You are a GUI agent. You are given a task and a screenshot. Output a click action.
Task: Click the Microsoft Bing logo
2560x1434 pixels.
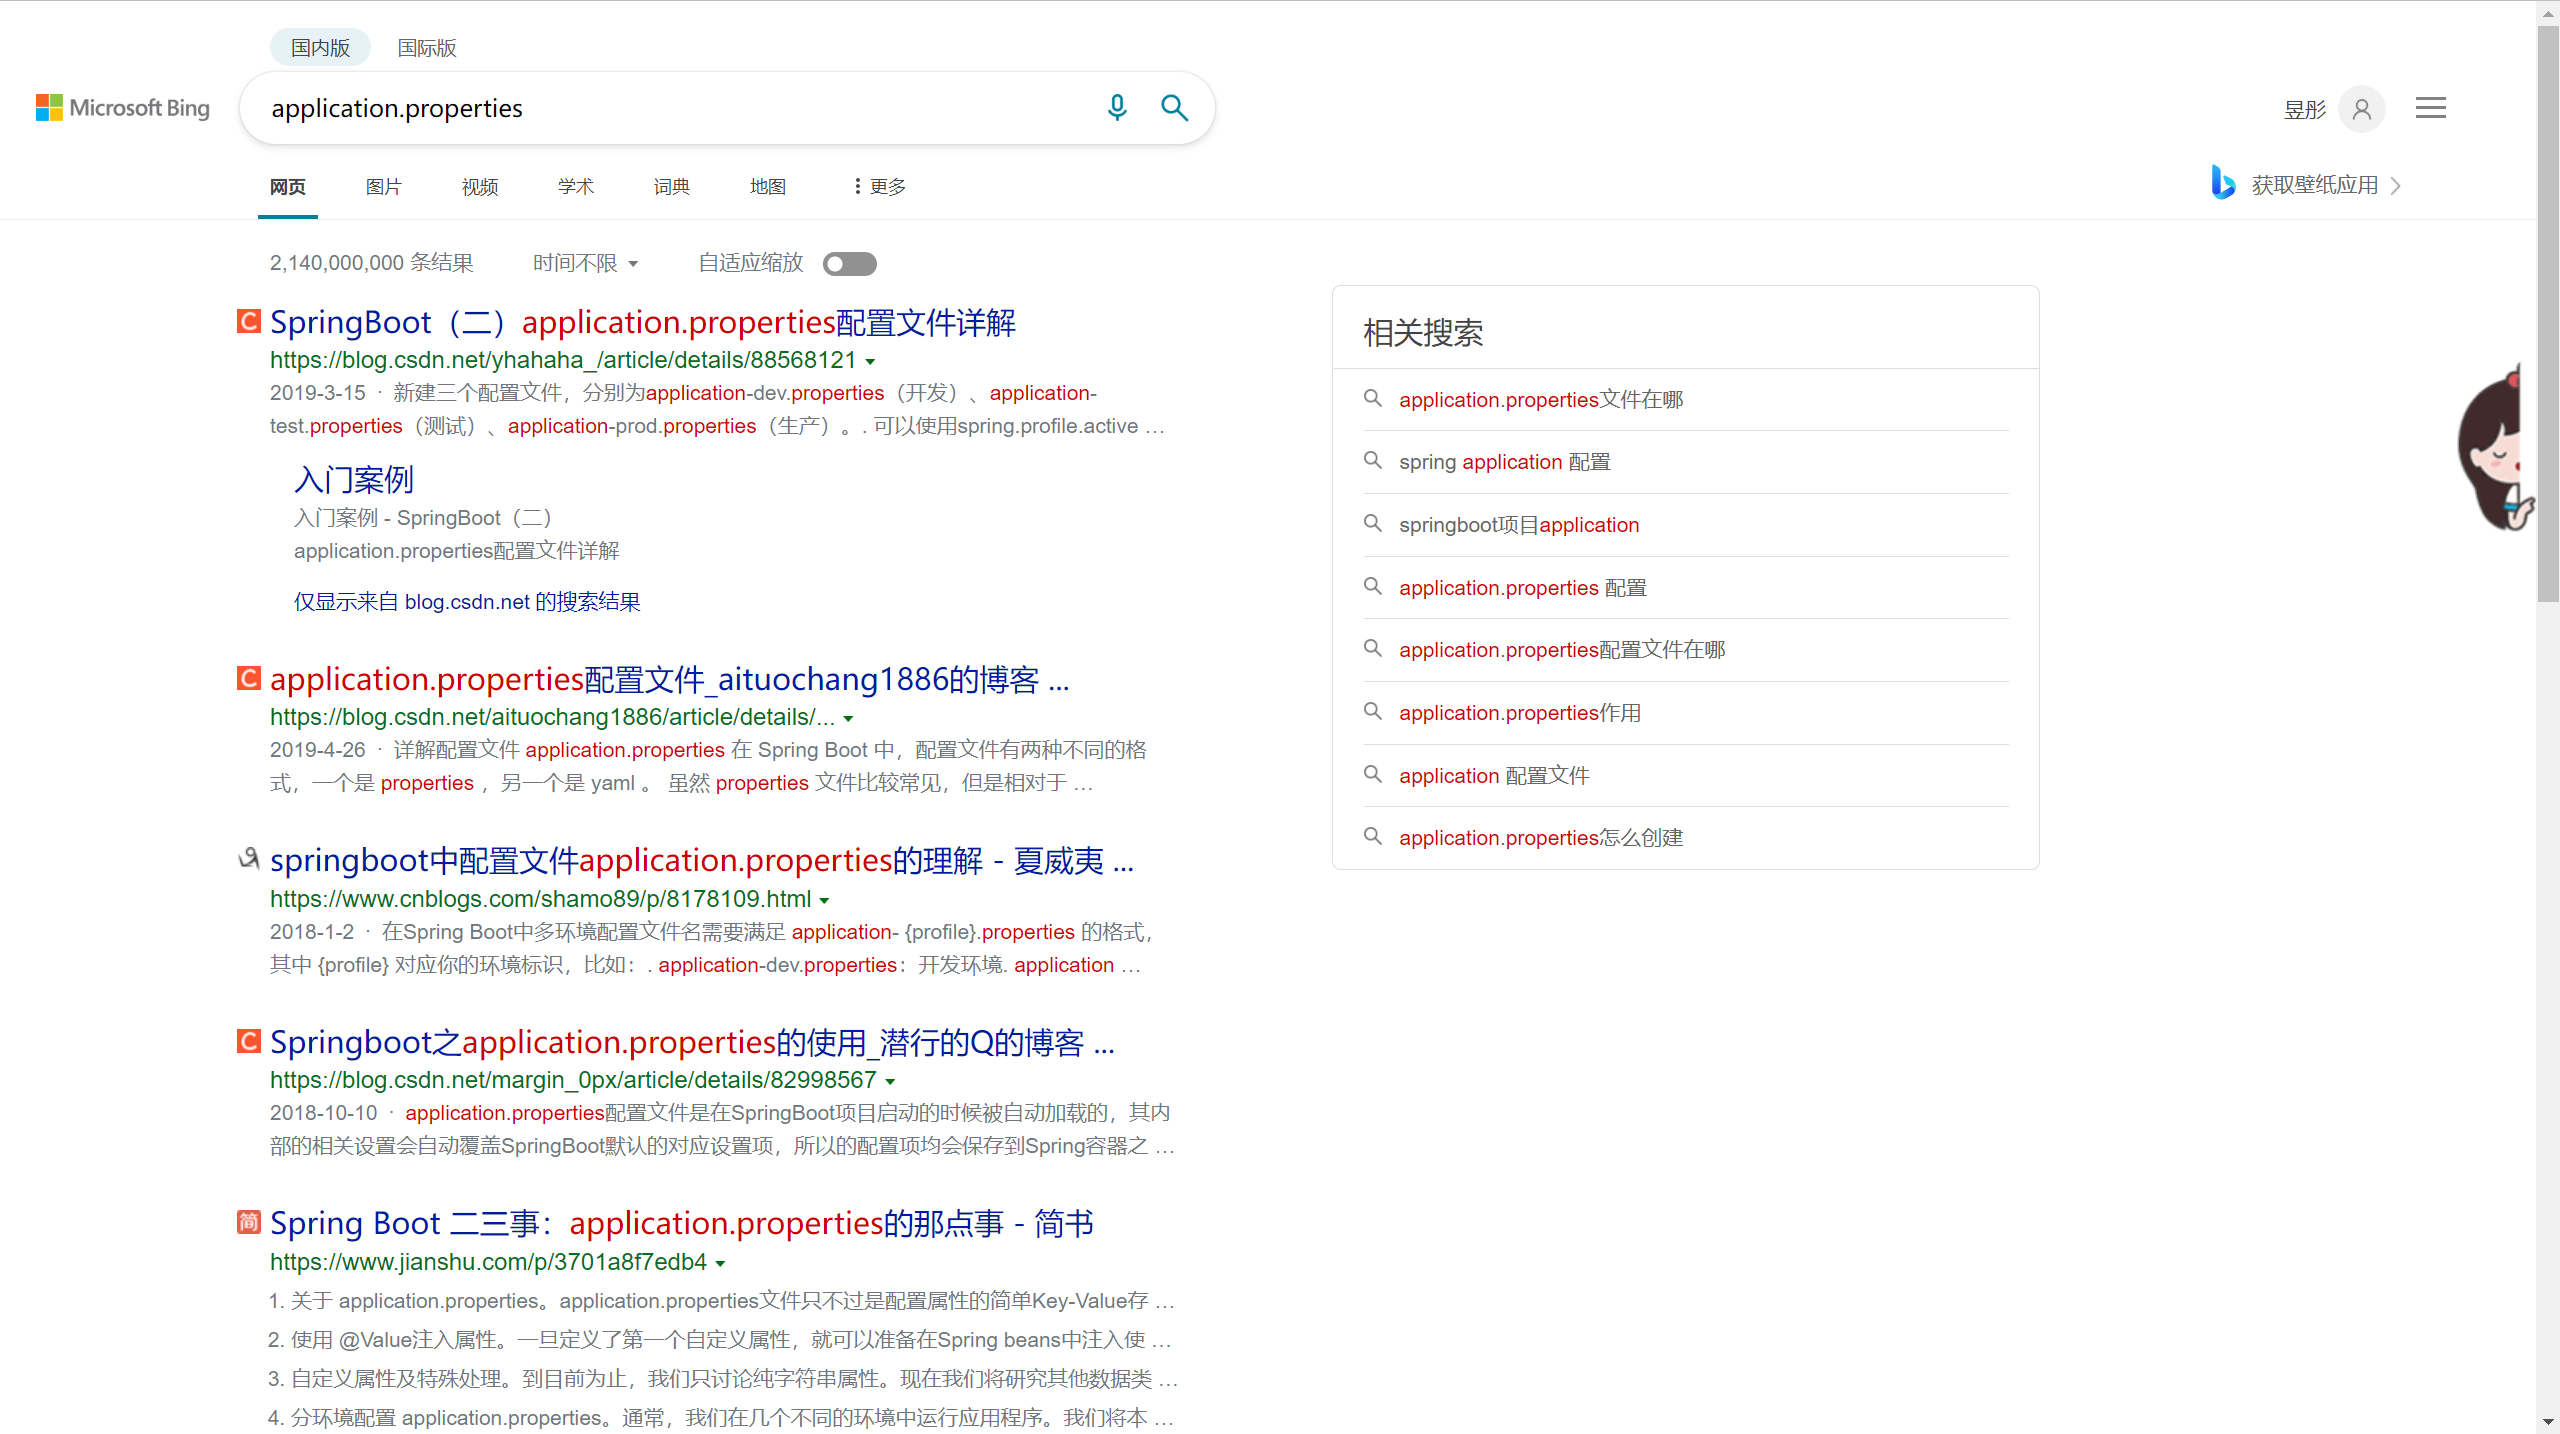[123, 108]
